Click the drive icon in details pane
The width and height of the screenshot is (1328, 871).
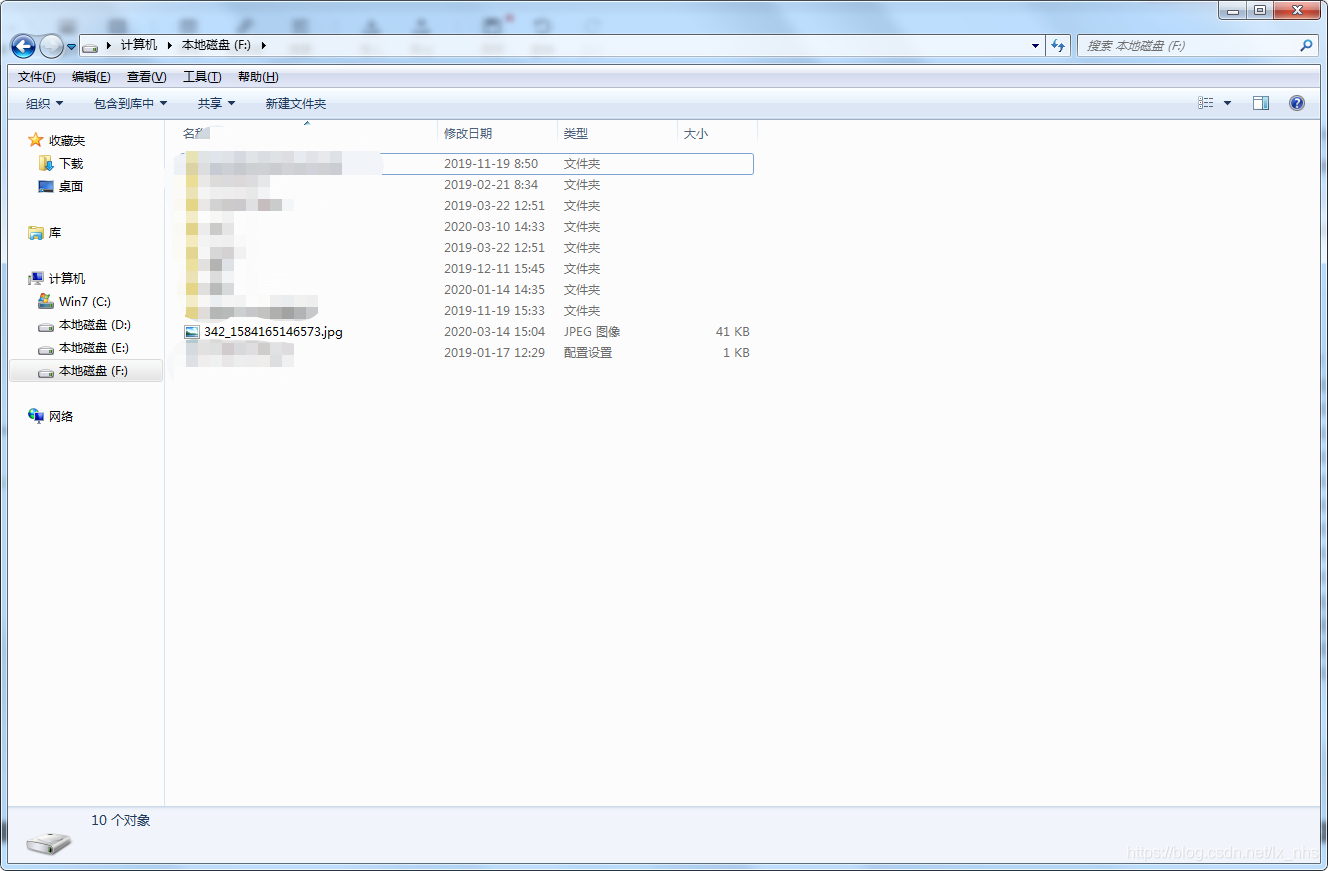tap(48, 843)
